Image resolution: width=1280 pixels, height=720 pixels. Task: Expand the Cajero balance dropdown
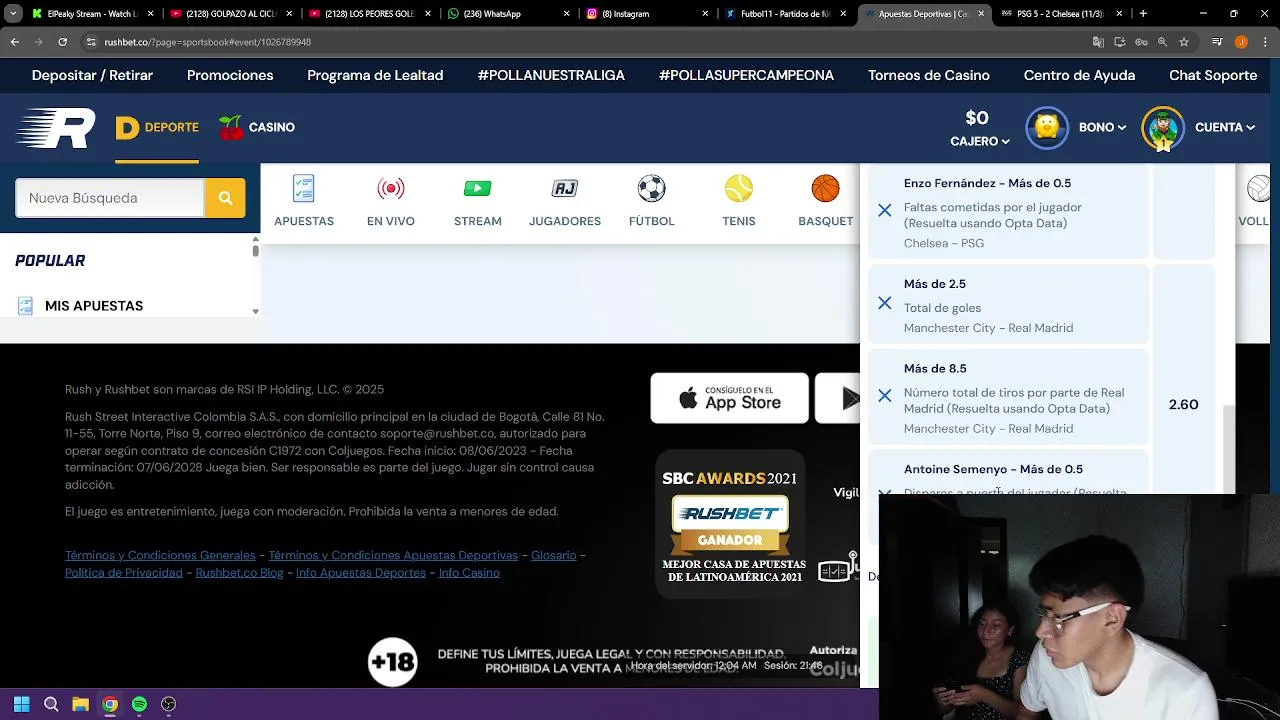pos(980,141)
